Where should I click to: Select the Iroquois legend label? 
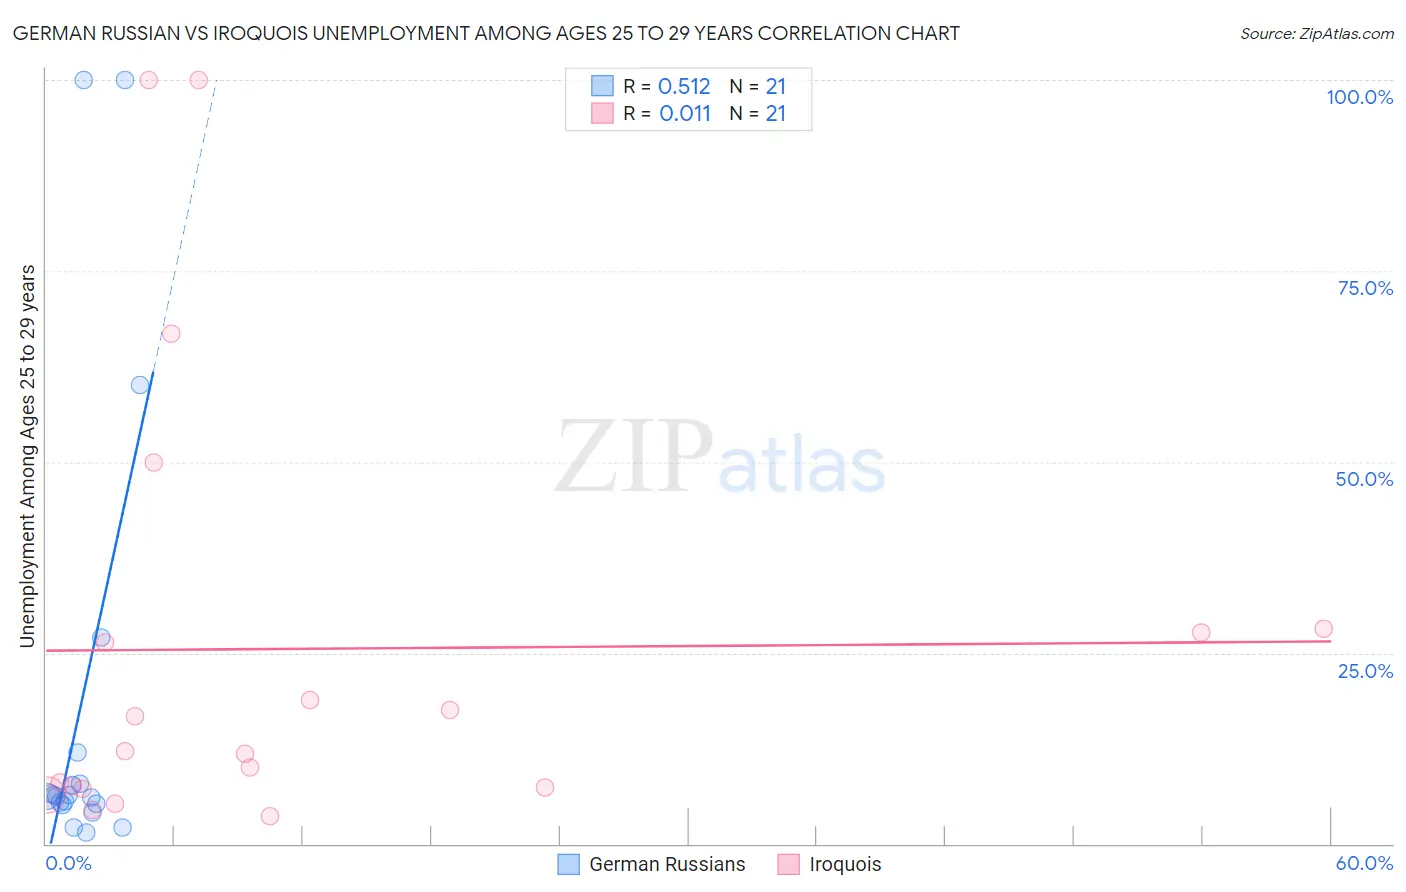pyautogui.click(x=845, y=864)
